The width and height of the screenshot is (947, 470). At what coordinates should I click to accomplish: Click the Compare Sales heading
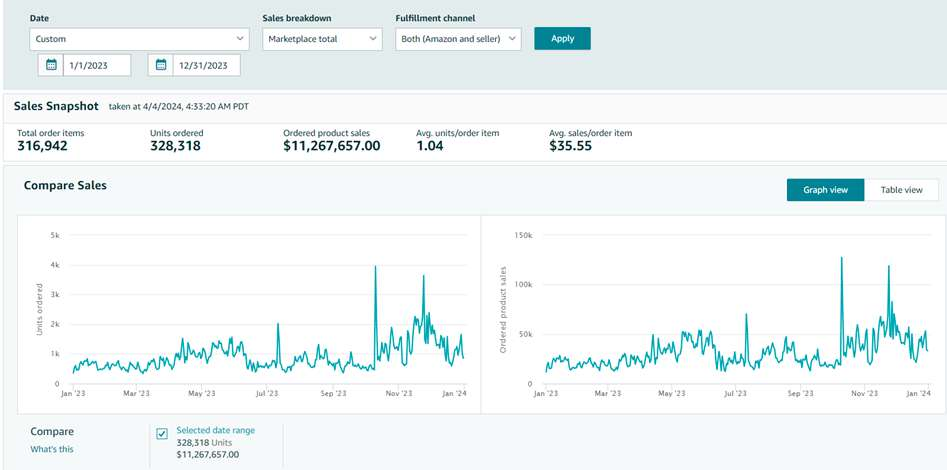65,185
